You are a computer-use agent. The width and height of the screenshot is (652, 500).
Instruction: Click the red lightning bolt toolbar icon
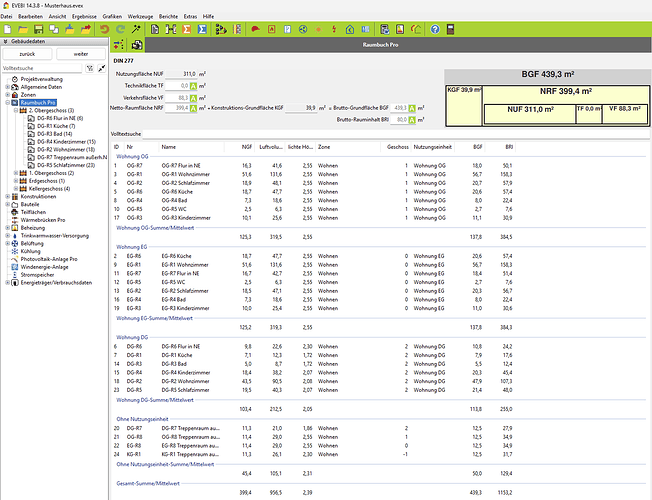[334, 29]
